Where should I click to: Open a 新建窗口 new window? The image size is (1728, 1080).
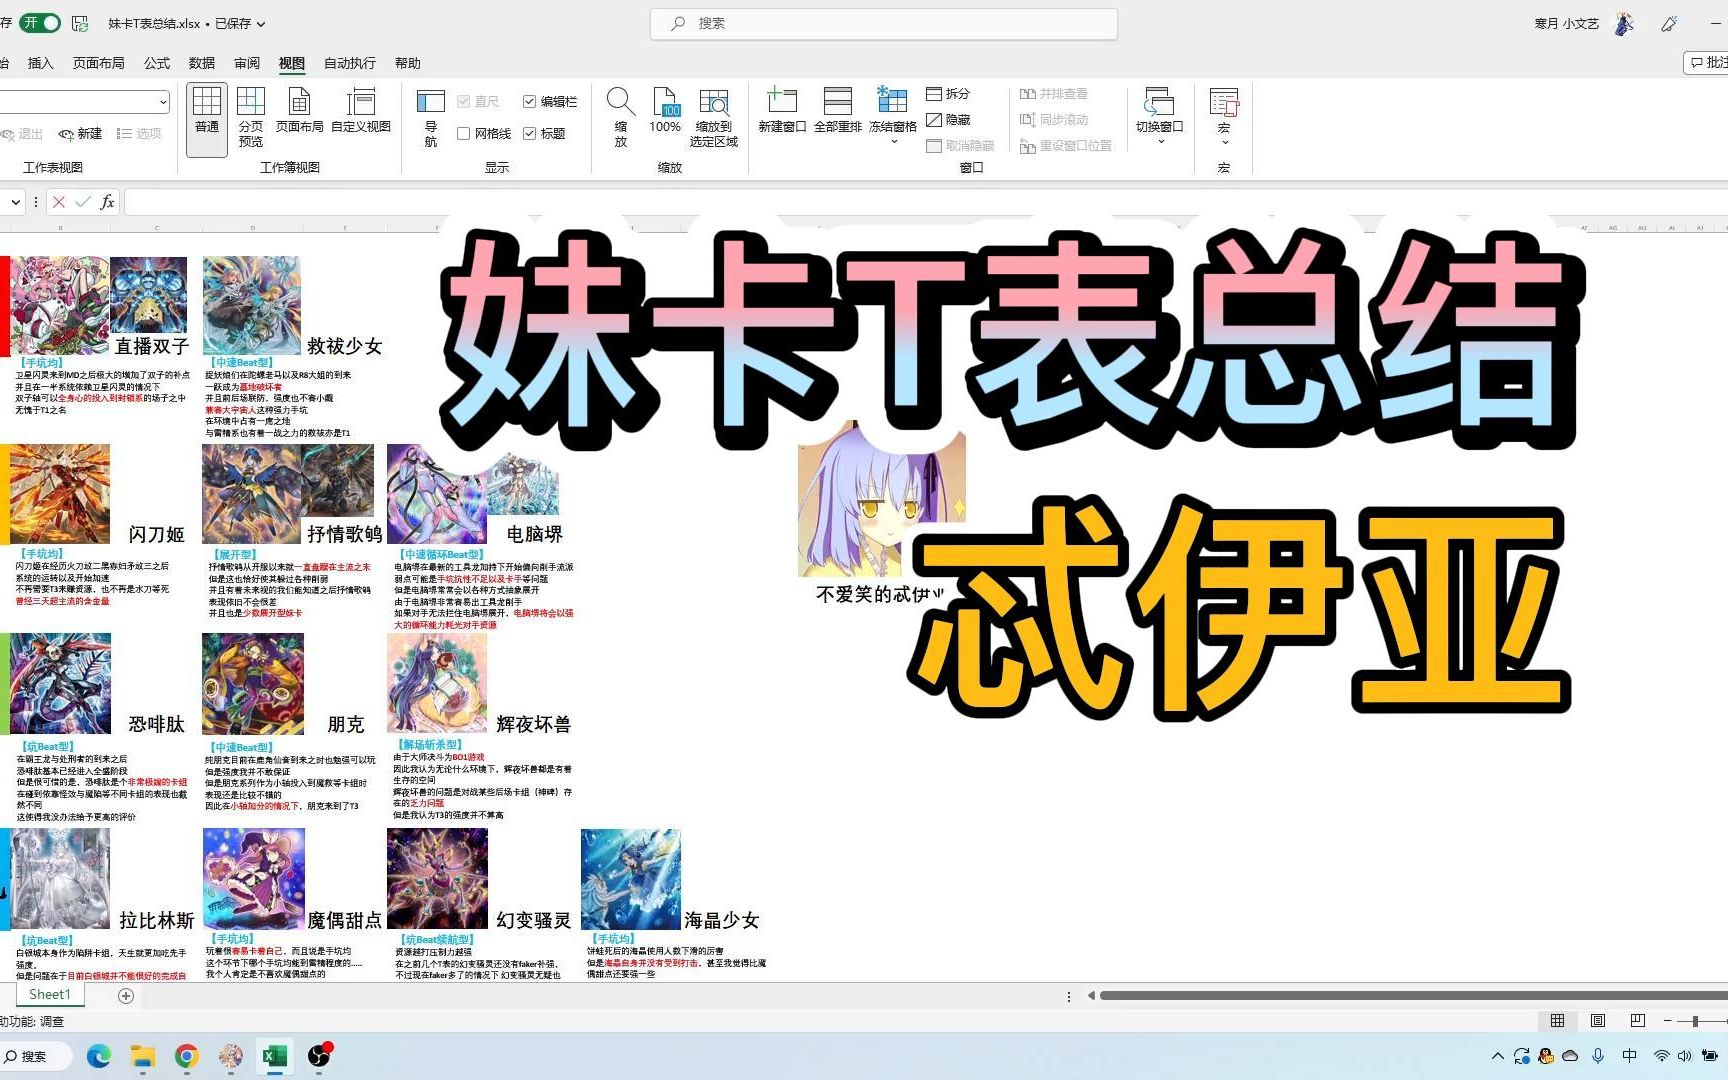782,110
